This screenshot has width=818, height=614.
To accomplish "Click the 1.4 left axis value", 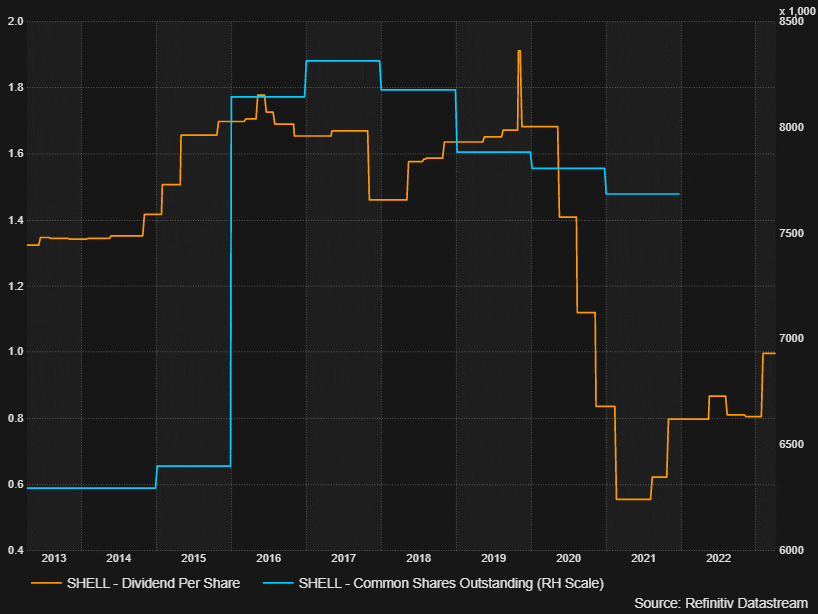I will [x=16, y=220].
